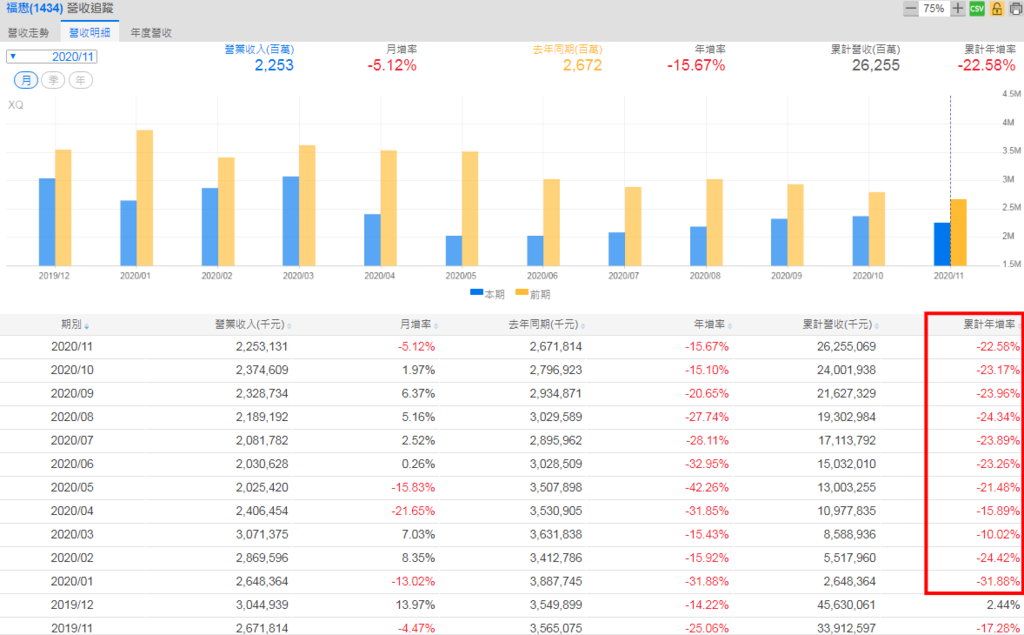1024x635 pixels.
Task: Open the 2020/11 period dropdown
Action: 52,57
